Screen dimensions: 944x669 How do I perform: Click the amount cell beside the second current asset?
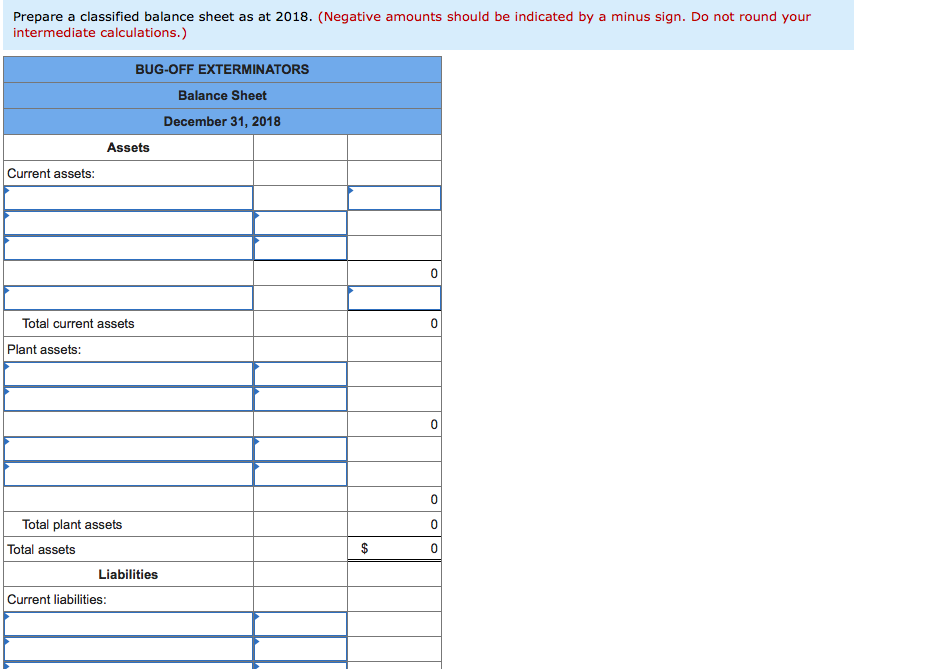(x=300, y=222)
